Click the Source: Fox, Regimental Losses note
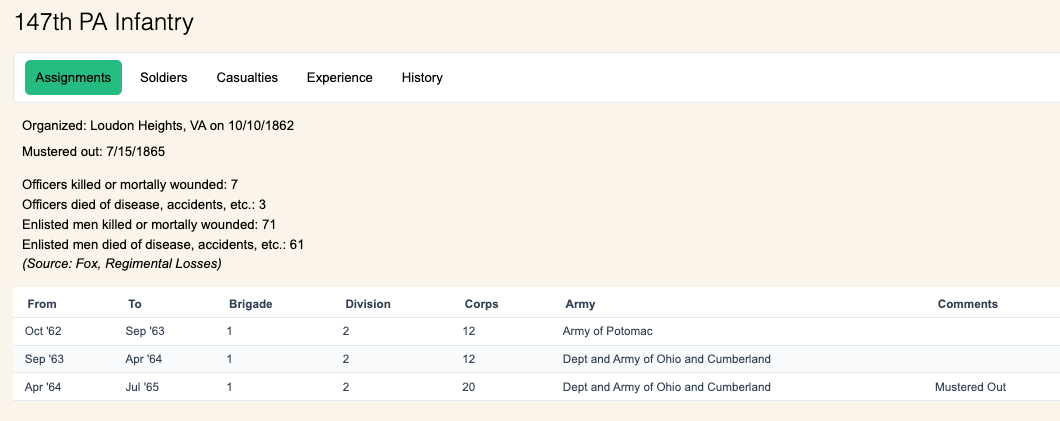 pyautogui.click(x=121, y=264)
